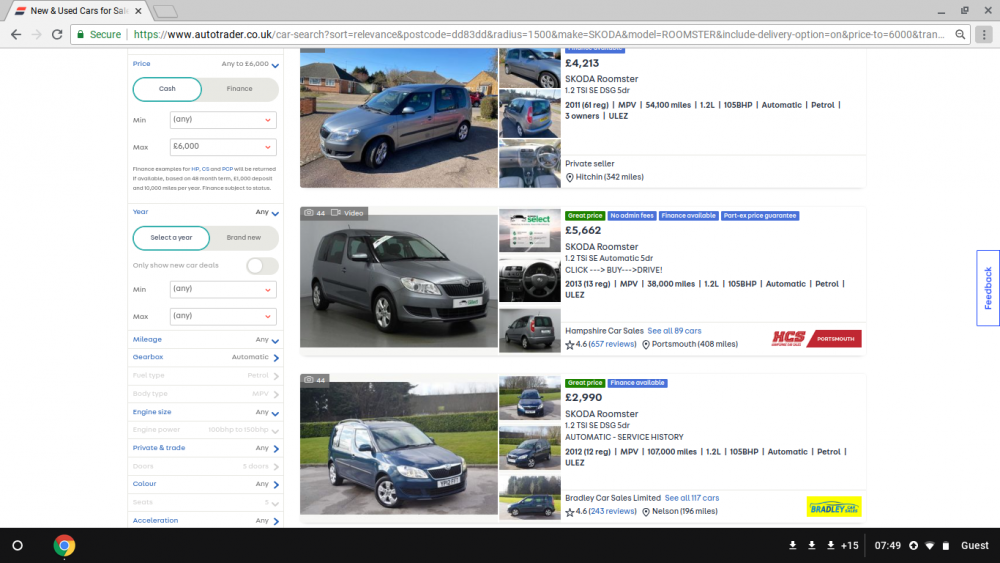This screenshot has height=563, width=1000.
Task: Select the Cash price option
Action: click(x=167, y=89)
